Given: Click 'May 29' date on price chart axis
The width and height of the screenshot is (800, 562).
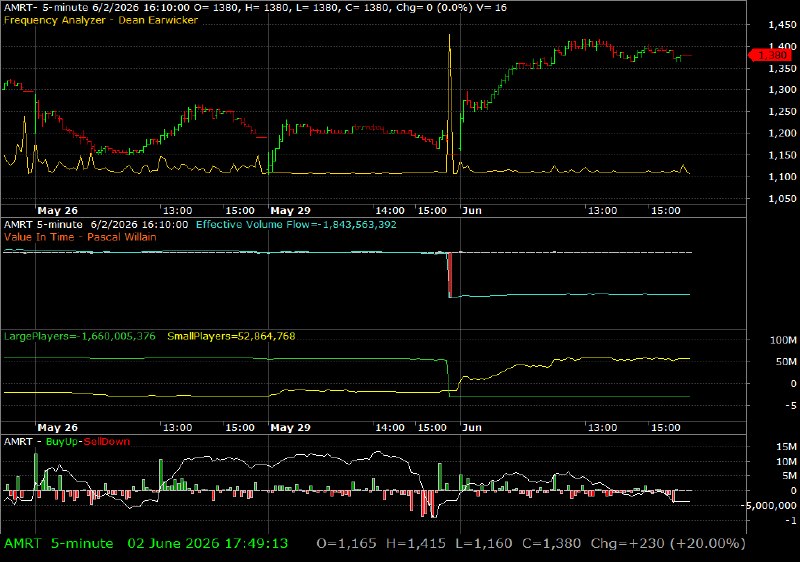Looking at the screenshot, I should pyautogui.click(x=290, y=211).
